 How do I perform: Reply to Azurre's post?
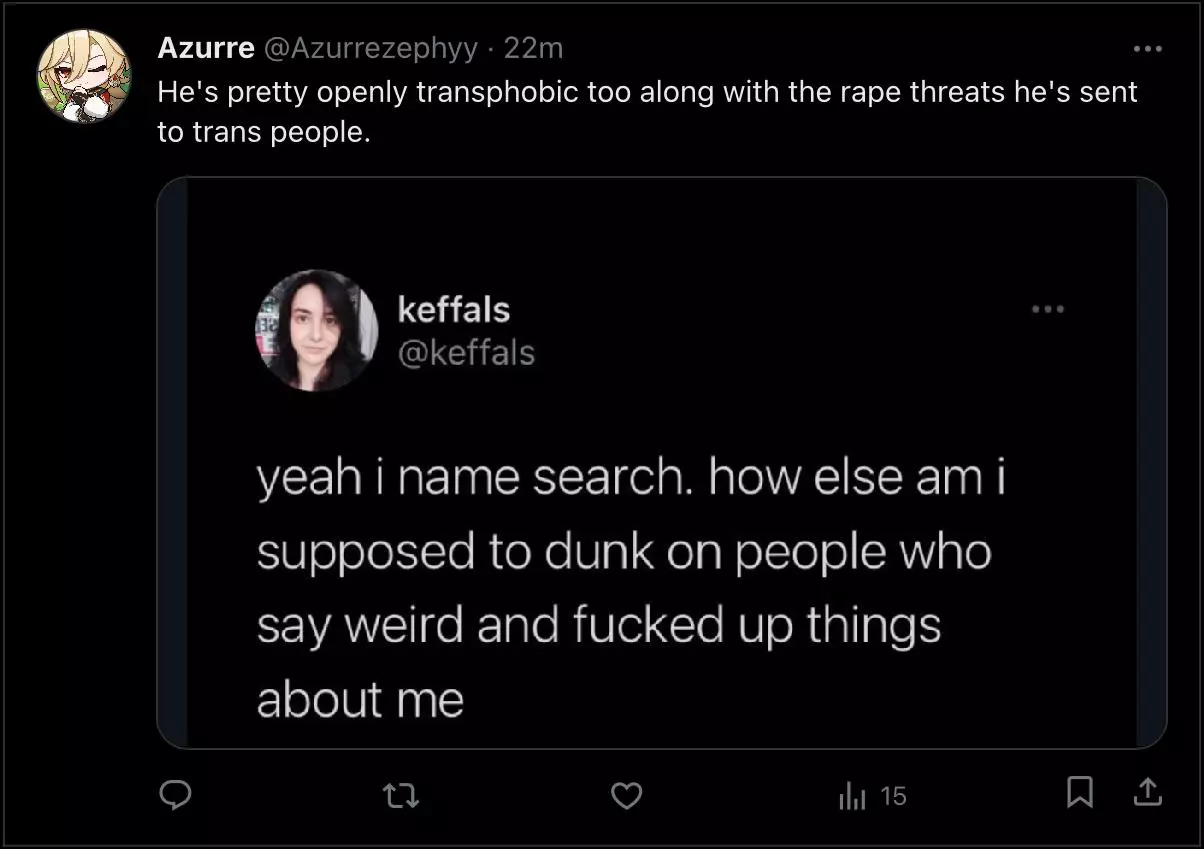tap(176, 795)
